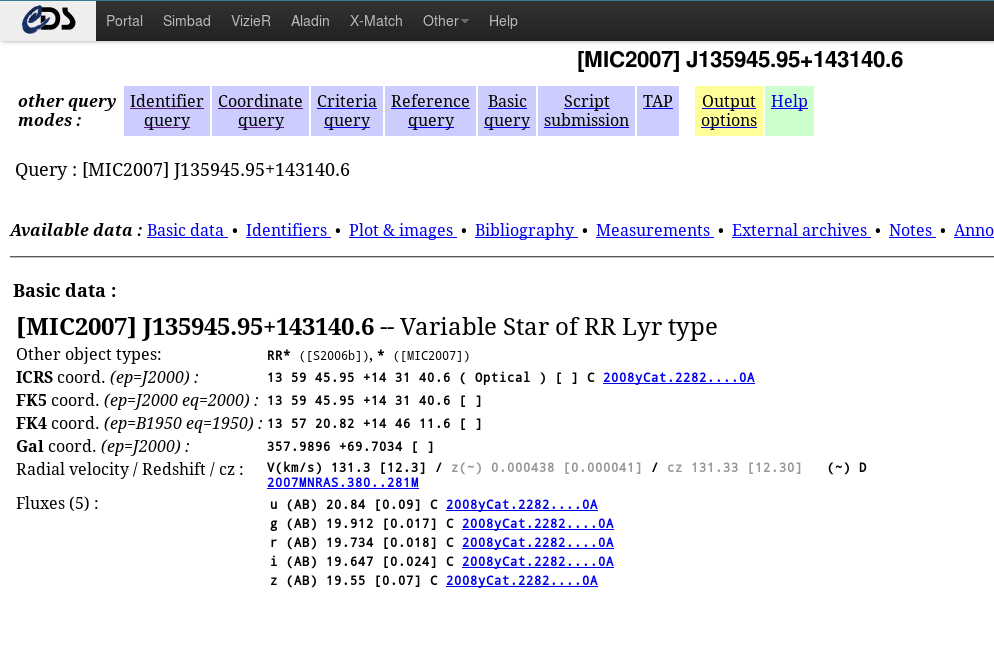Open z flux reference link

(522, 581)
